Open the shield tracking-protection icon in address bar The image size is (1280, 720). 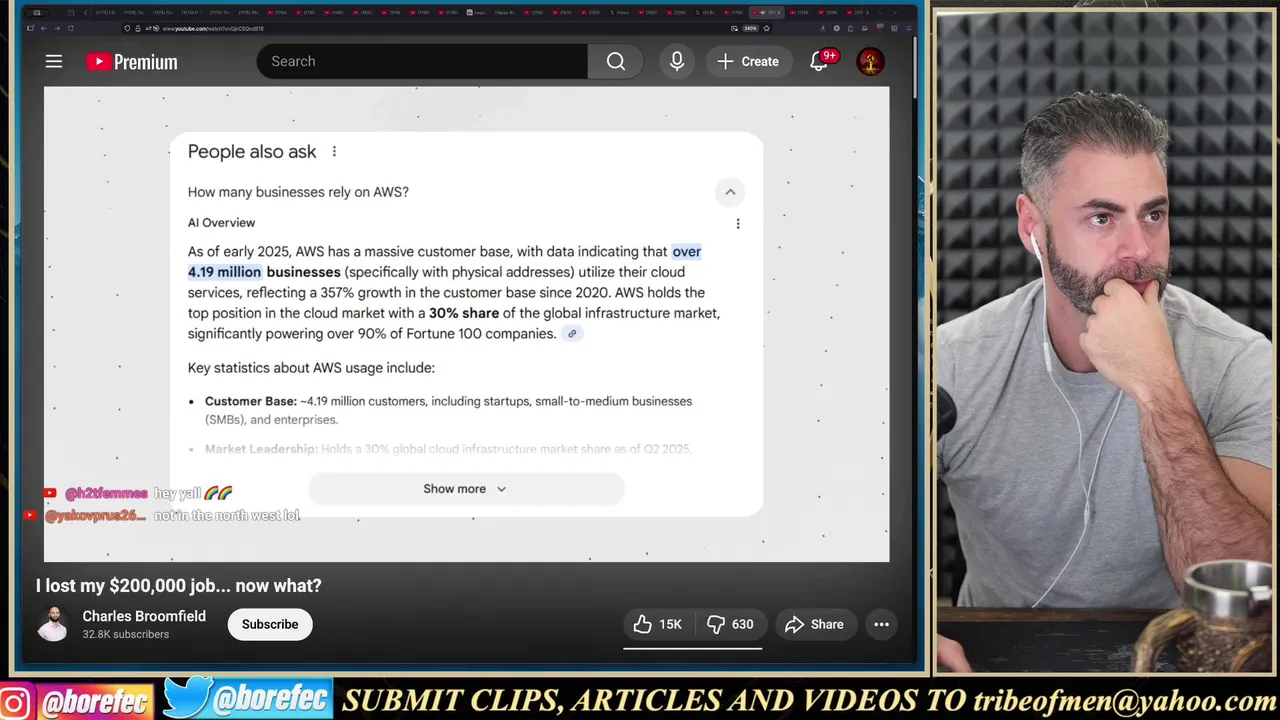[127, 28]
